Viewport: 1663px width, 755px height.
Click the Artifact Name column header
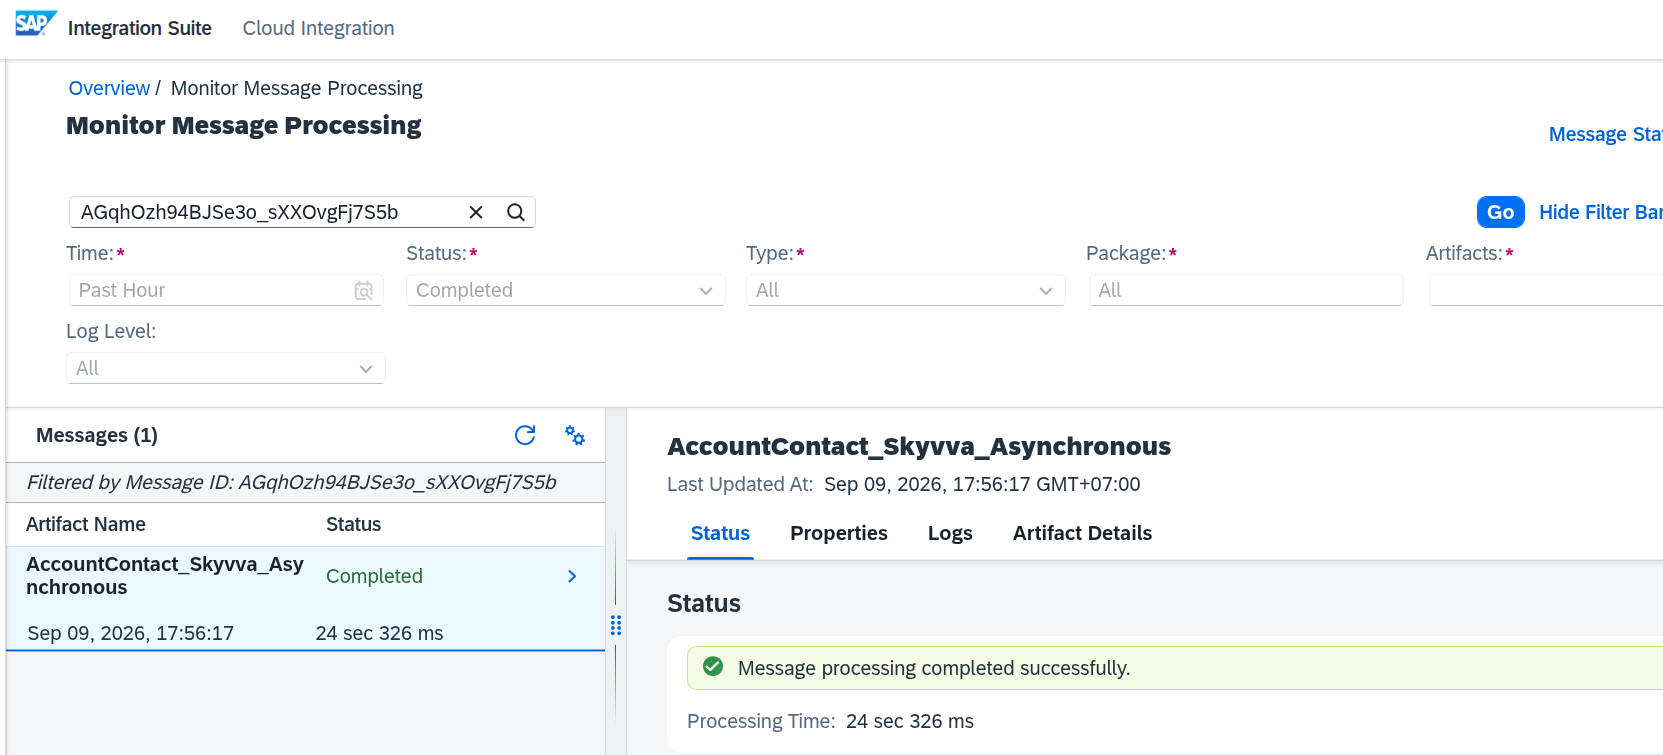(86, 524)
